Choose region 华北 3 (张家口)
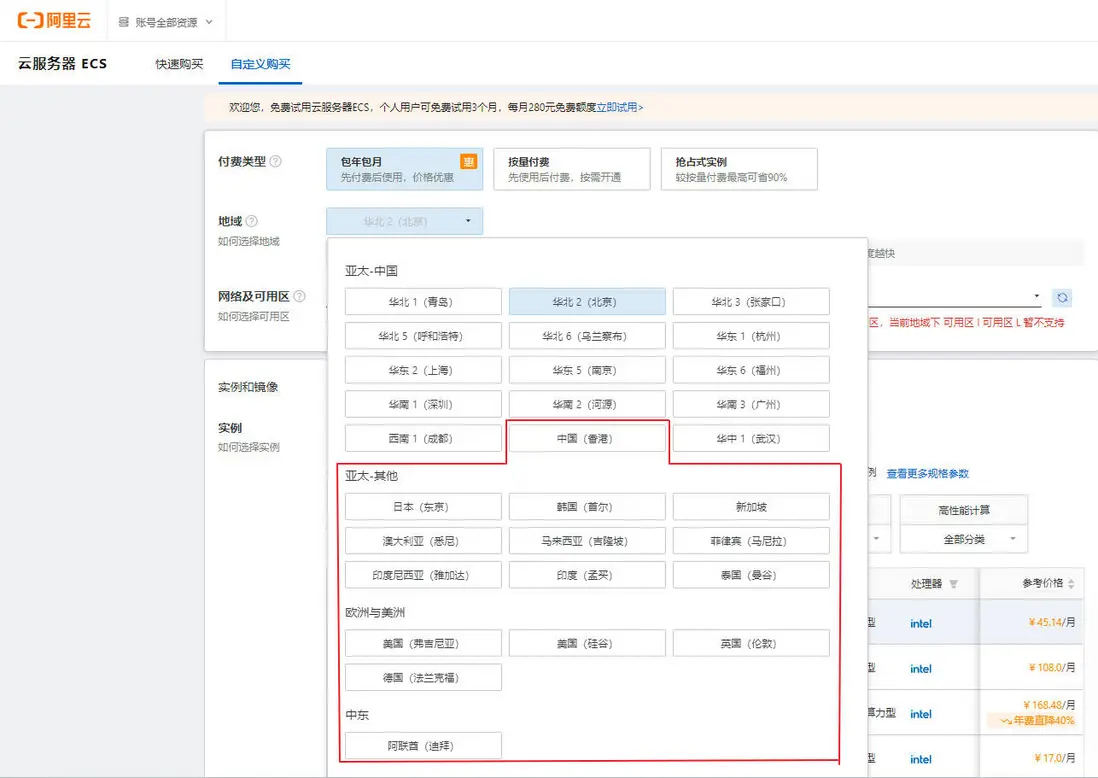The height and width of the screenshot is (778, 1098). [751, 302]
